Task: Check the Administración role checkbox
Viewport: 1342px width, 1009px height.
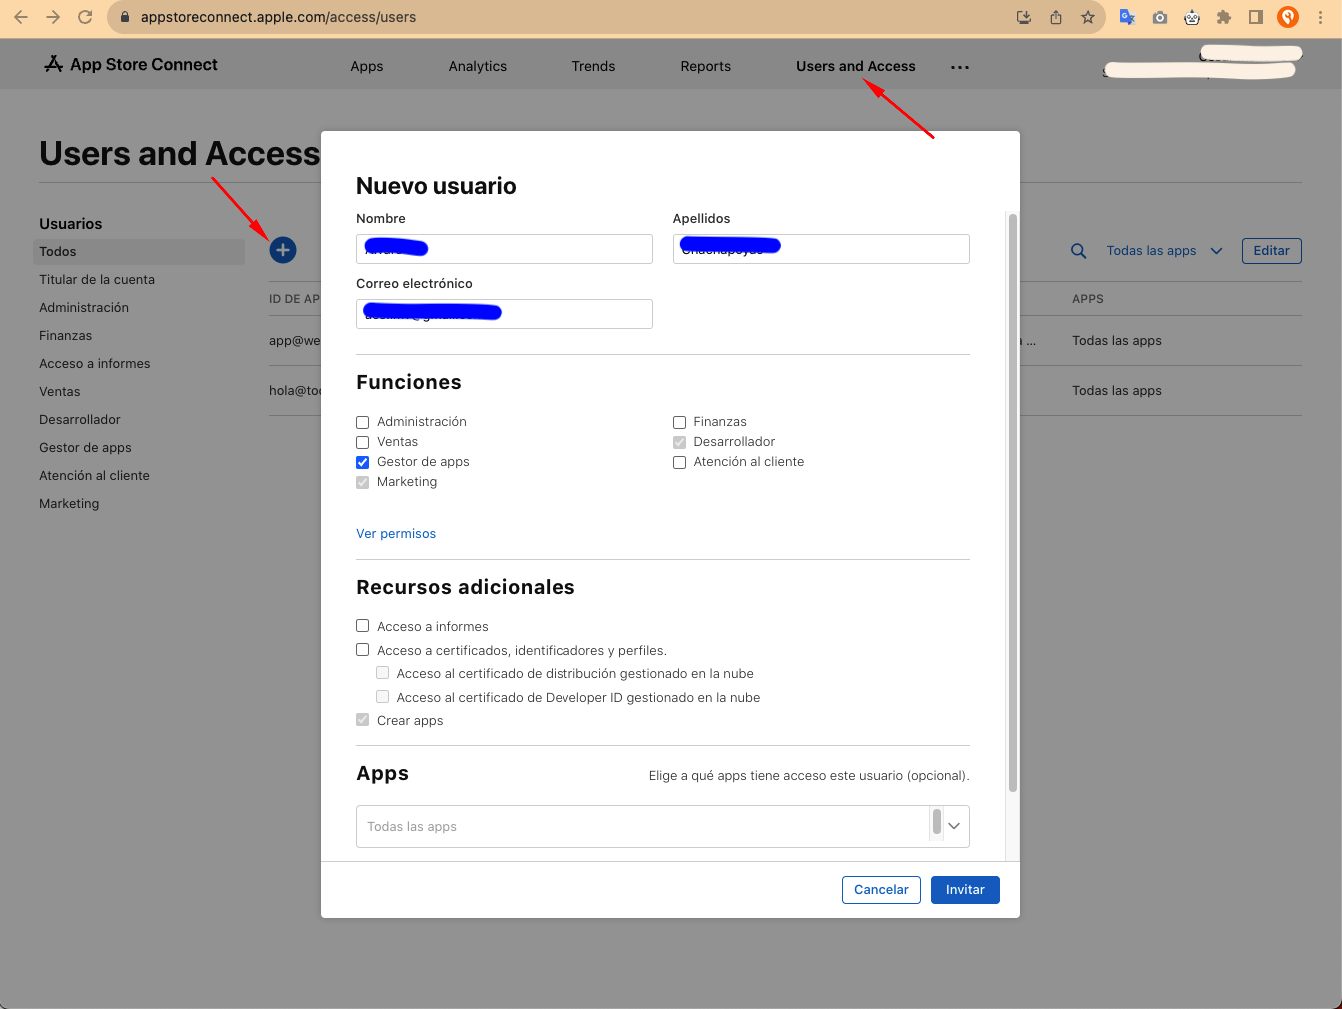Action: (x=363, y=422)
